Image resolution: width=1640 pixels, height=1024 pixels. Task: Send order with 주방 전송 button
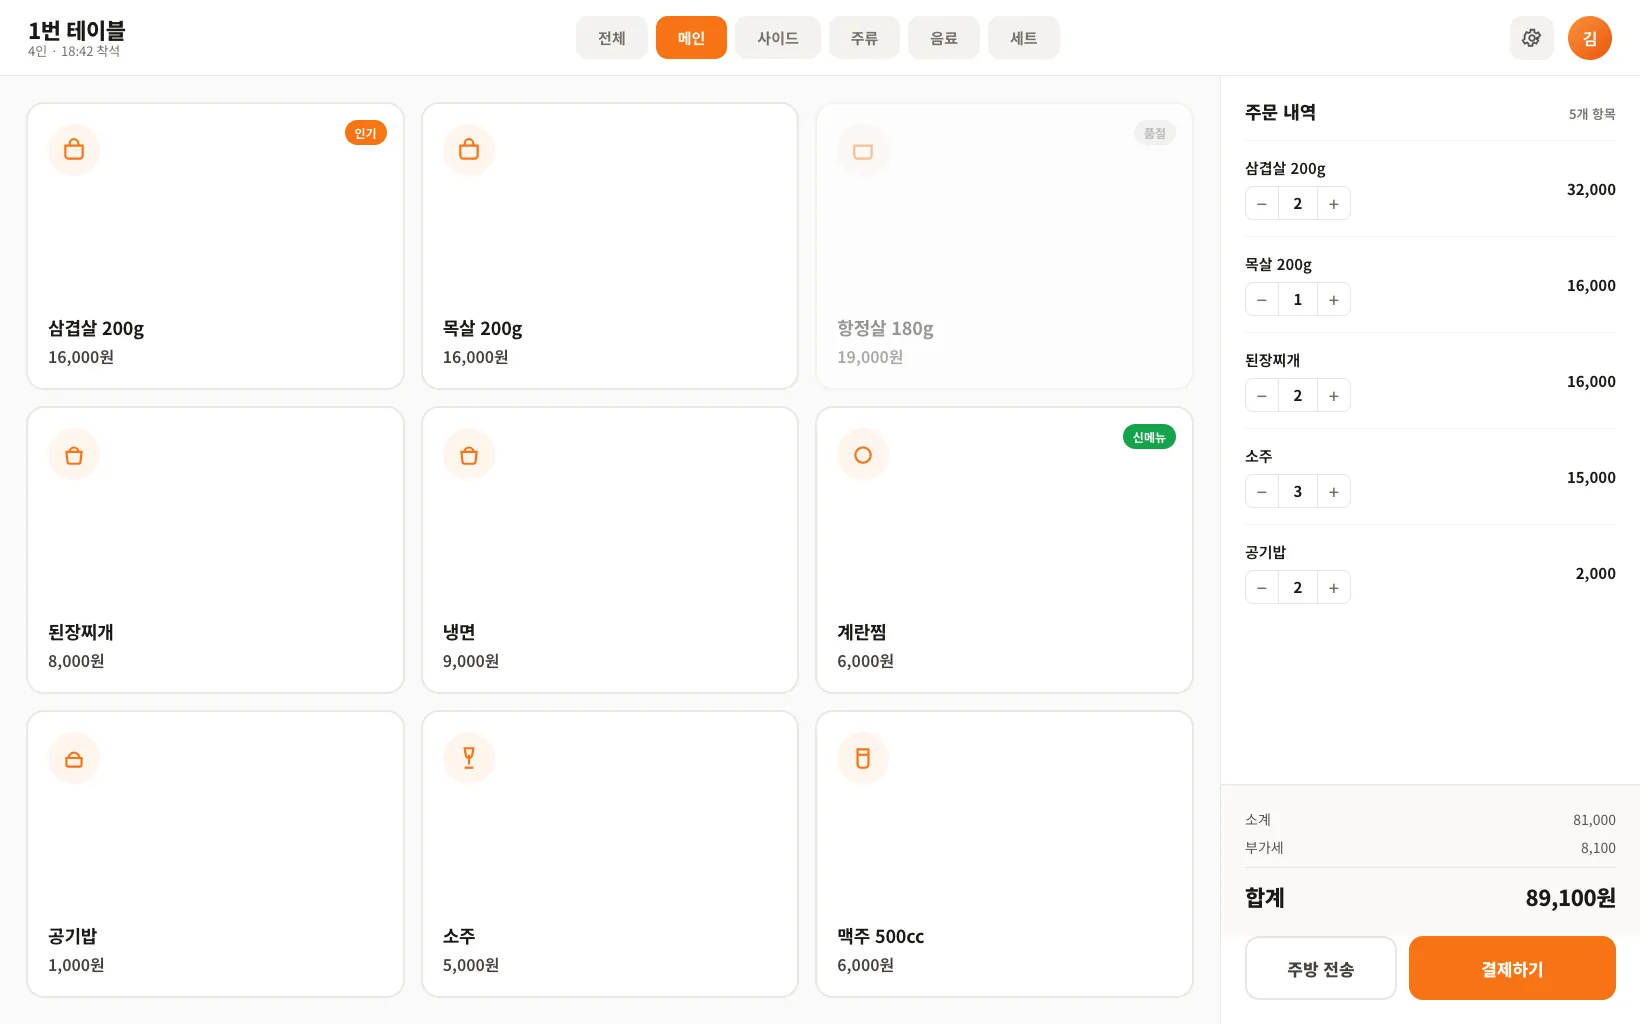pos(1320,968)
